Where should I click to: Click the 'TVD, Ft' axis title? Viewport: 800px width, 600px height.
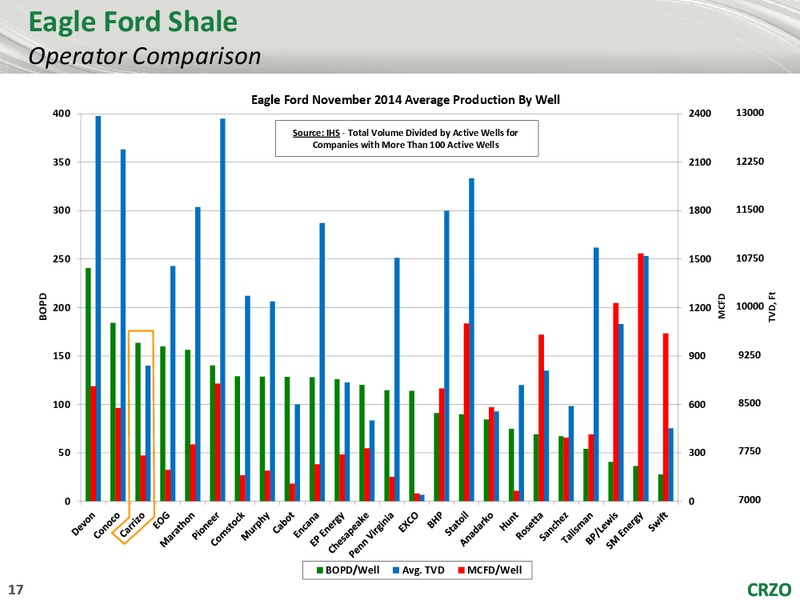(x=772, y=307)
